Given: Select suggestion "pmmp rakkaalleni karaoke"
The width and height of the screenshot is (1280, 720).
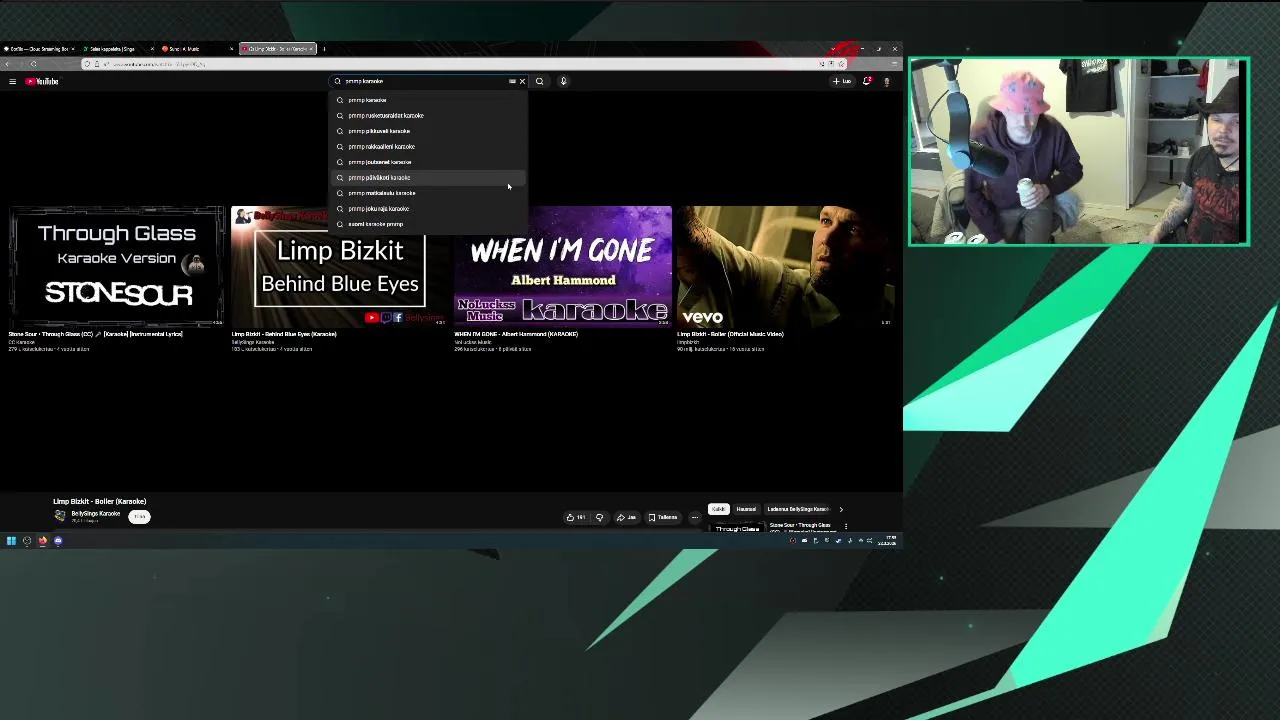Looking at the screenshot, I should click(x=428, y=146).
